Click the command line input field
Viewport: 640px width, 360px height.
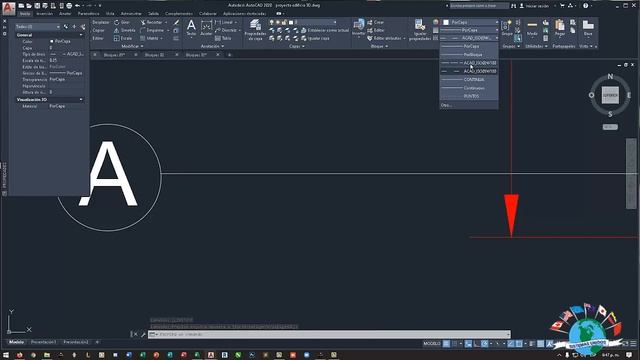330,334
